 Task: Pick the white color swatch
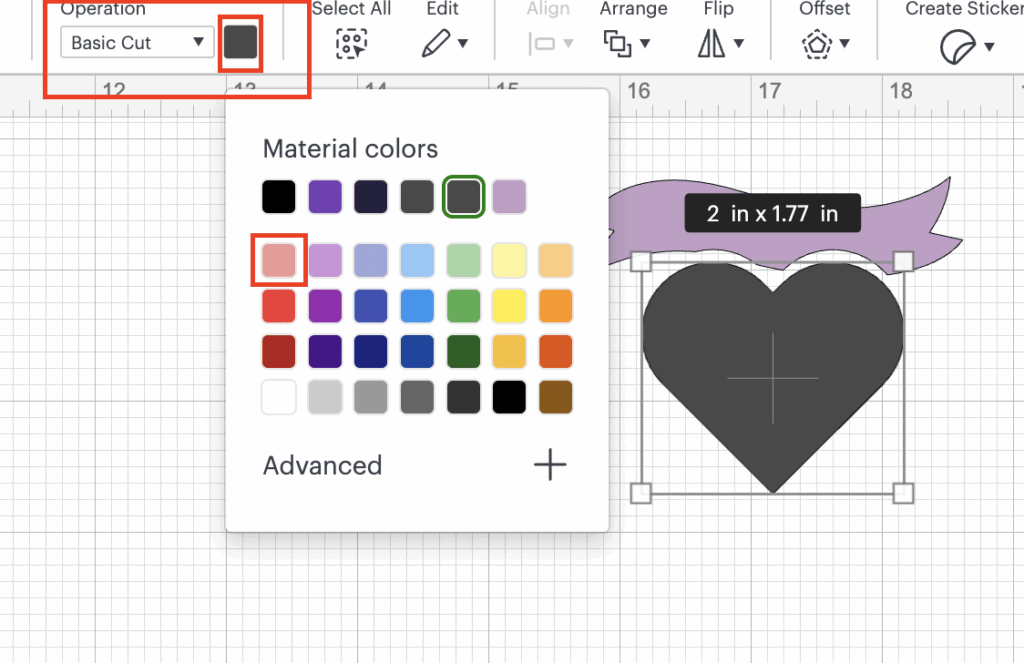click(x=278, y=397)
